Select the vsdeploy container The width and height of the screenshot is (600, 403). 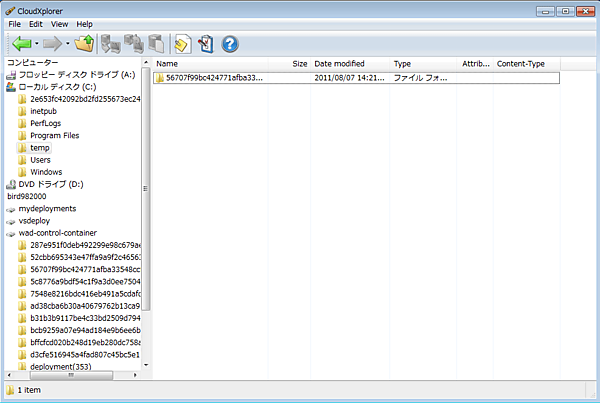[28, 221]
